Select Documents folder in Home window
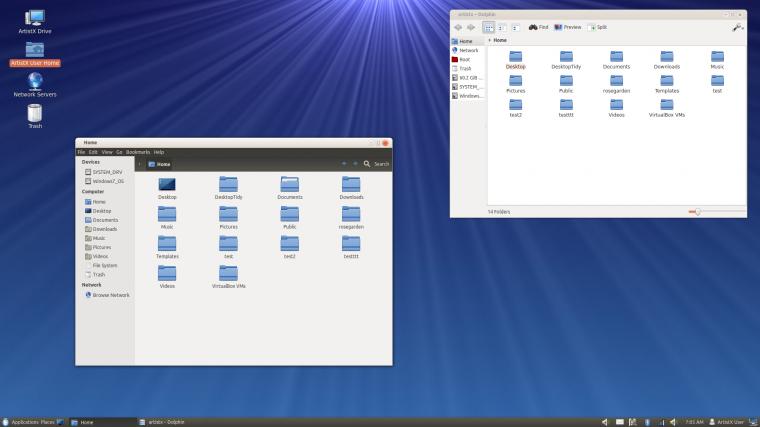Image resolution: width=760 pixels, height=427 pixels. [x=290, y=188]
